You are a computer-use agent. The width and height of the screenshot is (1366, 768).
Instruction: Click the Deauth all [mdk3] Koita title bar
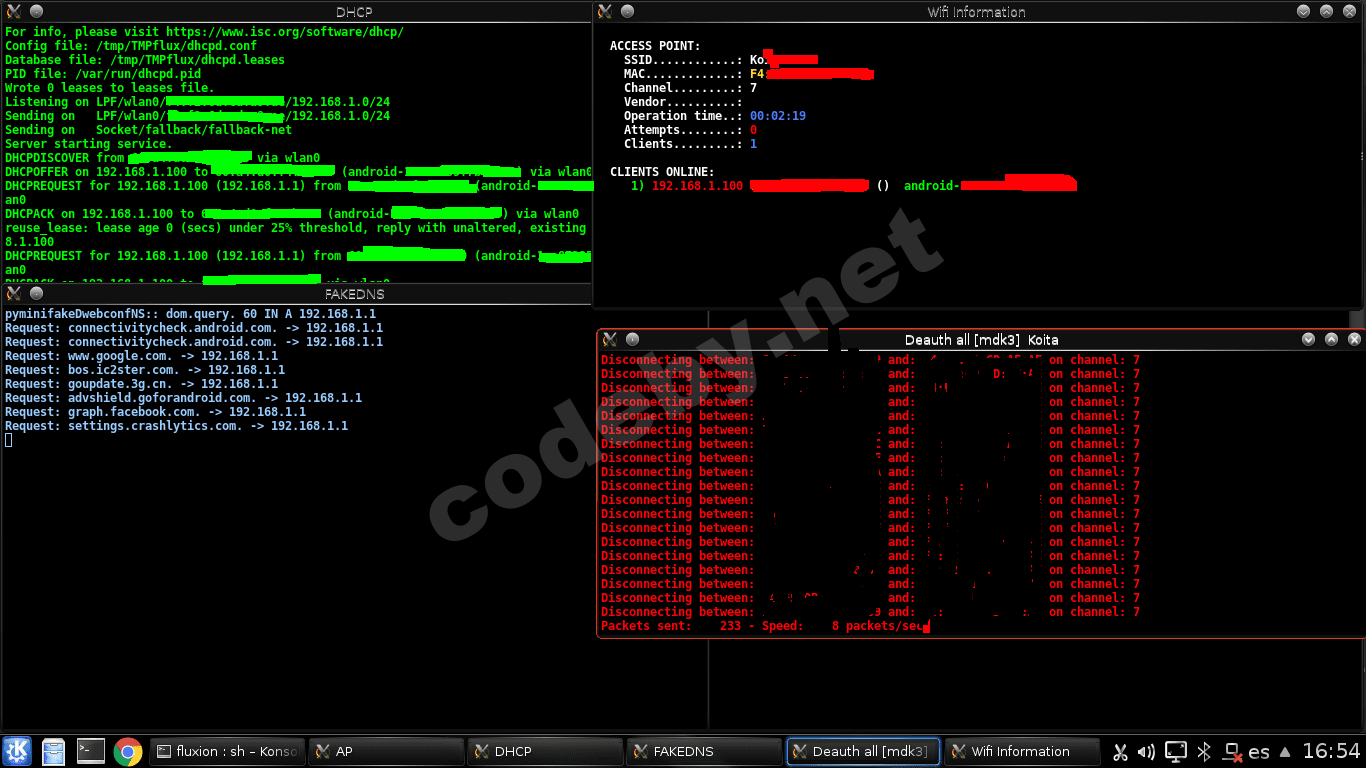[x=981, y=339]
